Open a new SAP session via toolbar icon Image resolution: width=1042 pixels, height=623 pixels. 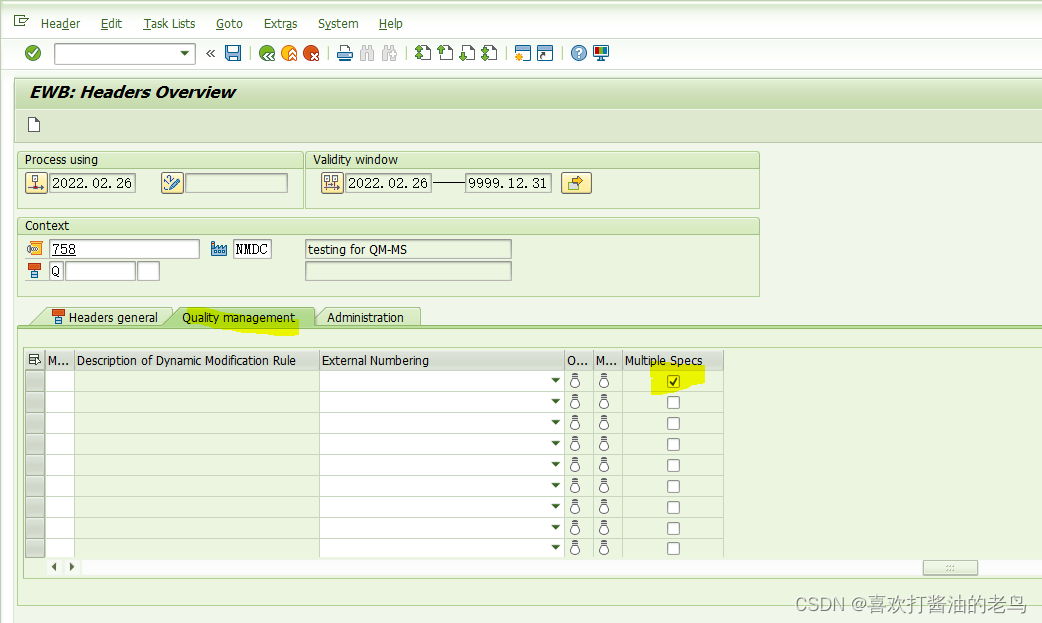coord(523,53)
